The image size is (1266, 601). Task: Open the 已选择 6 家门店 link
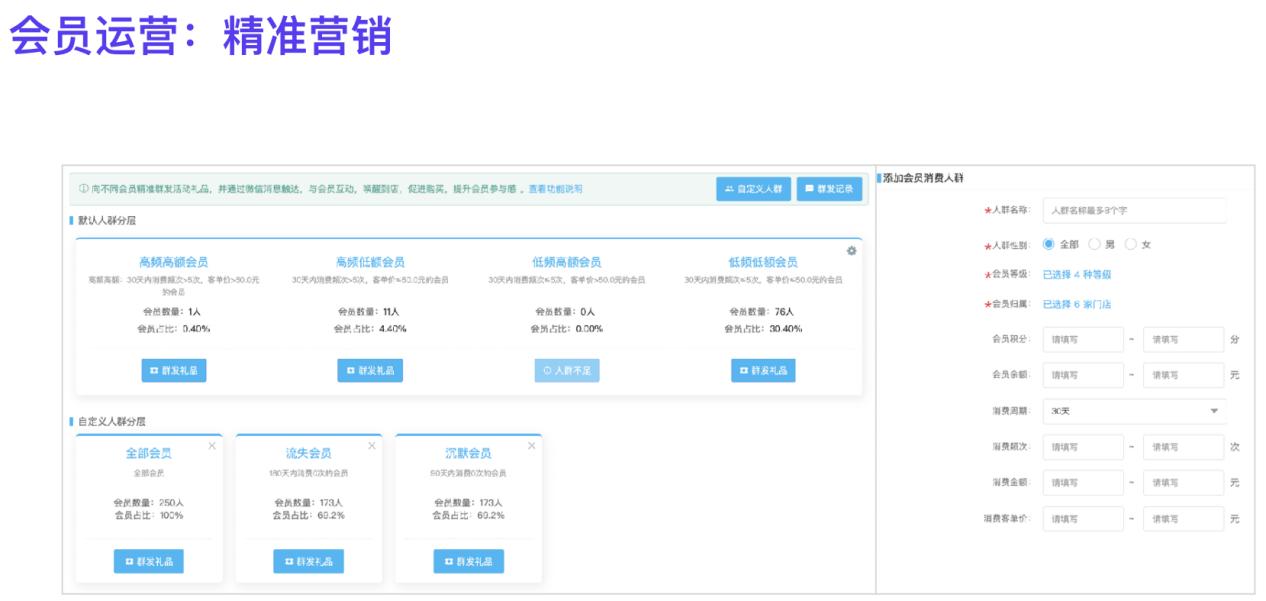[1077, 304]
